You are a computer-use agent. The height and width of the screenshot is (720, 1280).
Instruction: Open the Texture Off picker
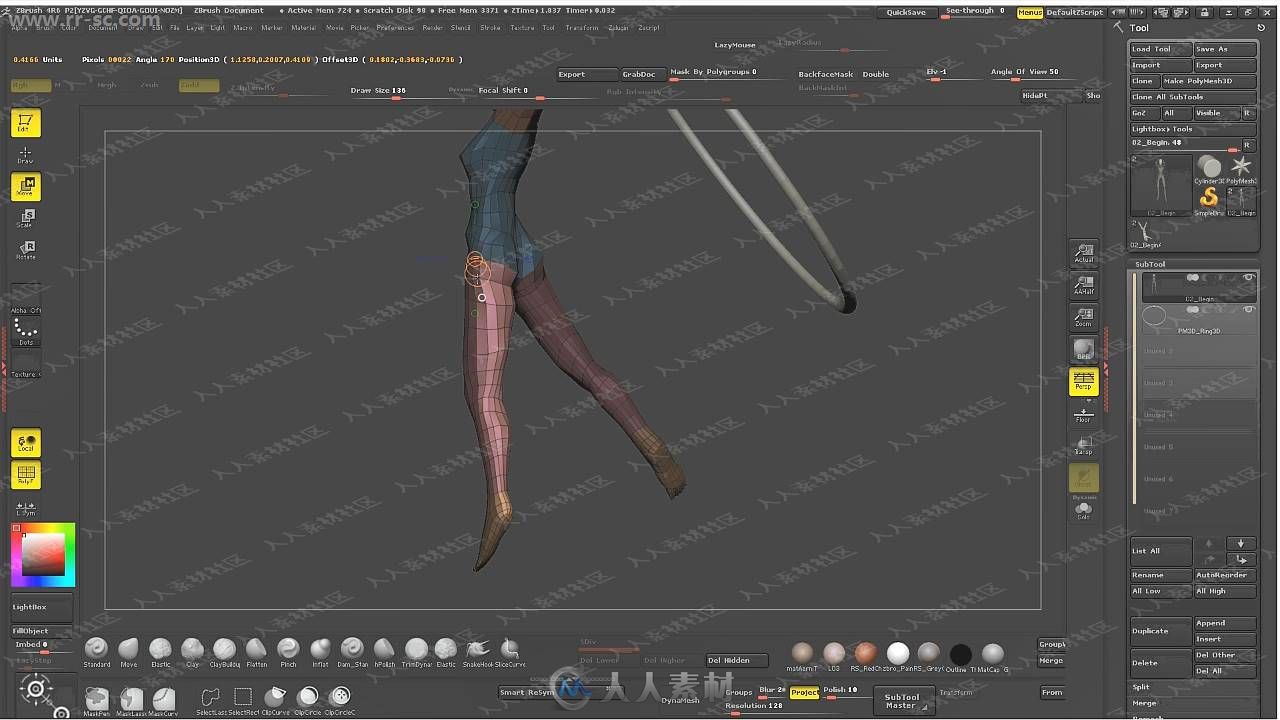coord(26,364)
